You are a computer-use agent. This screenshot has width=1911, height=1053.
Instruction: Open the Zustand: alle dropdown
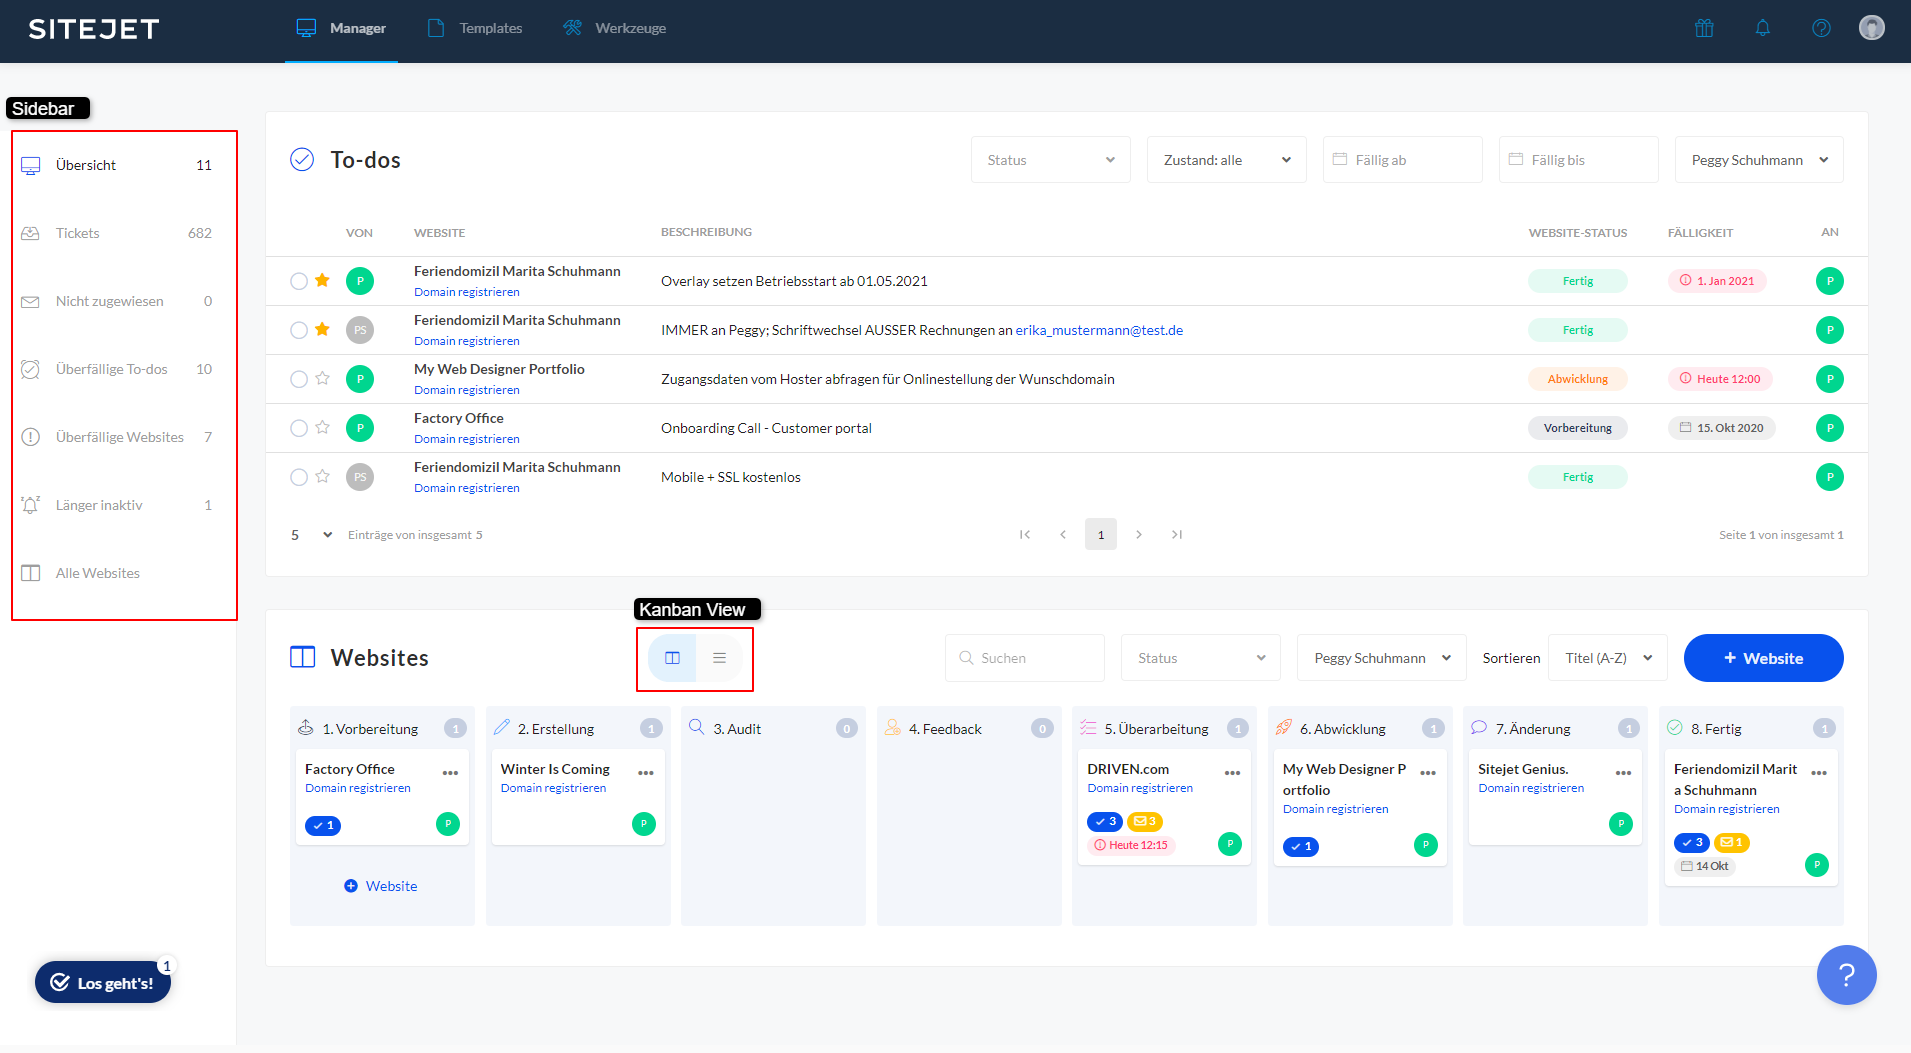pos(1227,160)
